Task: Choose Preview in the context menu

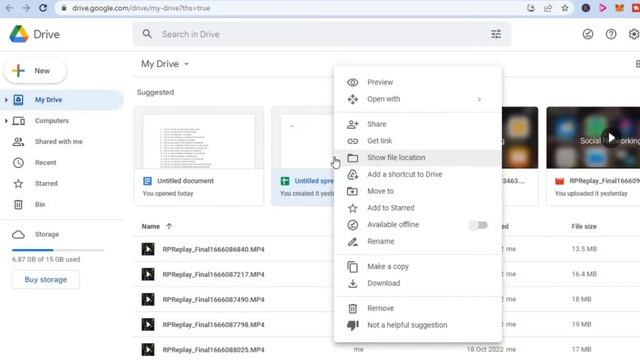Action: click(x=418, y=82)
